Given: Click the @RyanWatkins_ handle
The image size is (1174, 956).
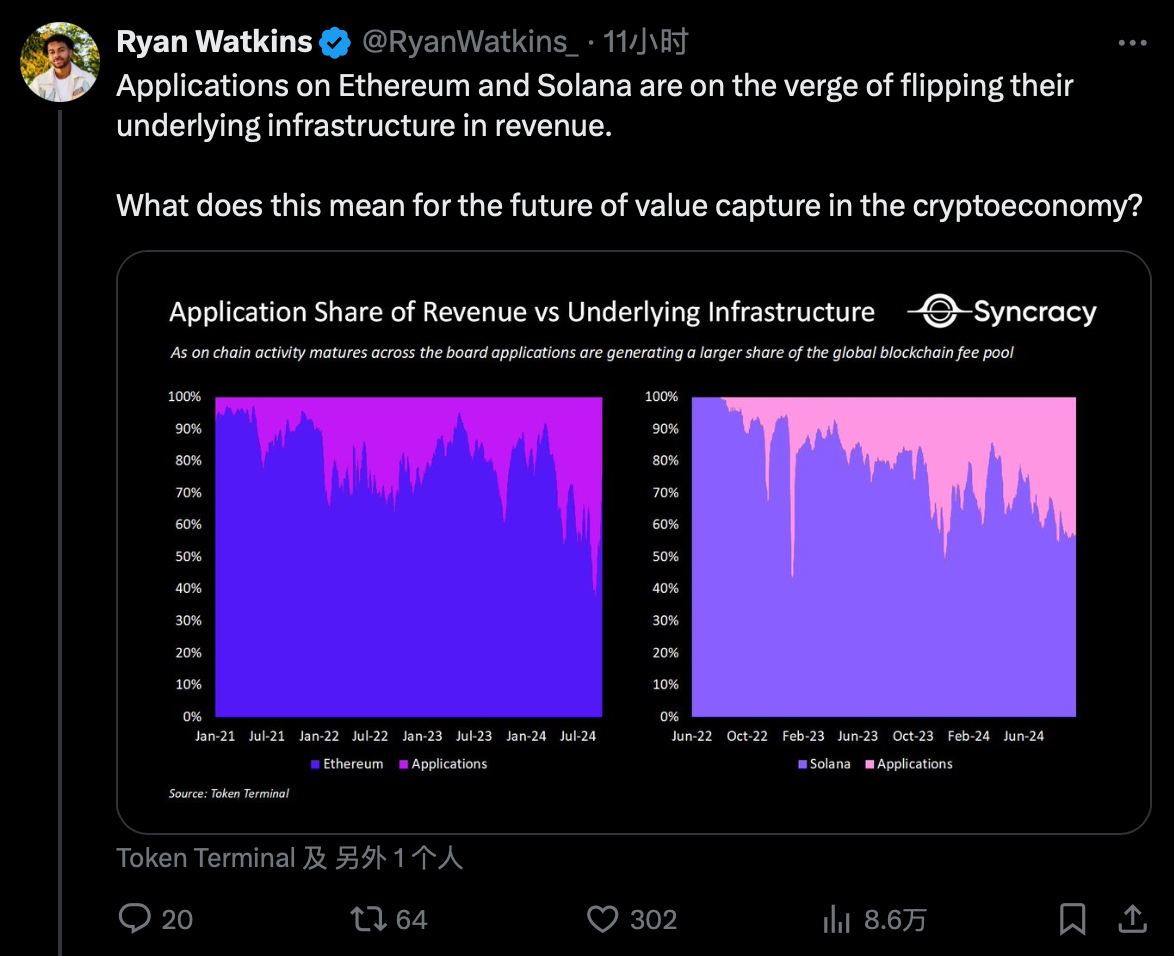Looking at the screenshot, I should coord(469,42).
